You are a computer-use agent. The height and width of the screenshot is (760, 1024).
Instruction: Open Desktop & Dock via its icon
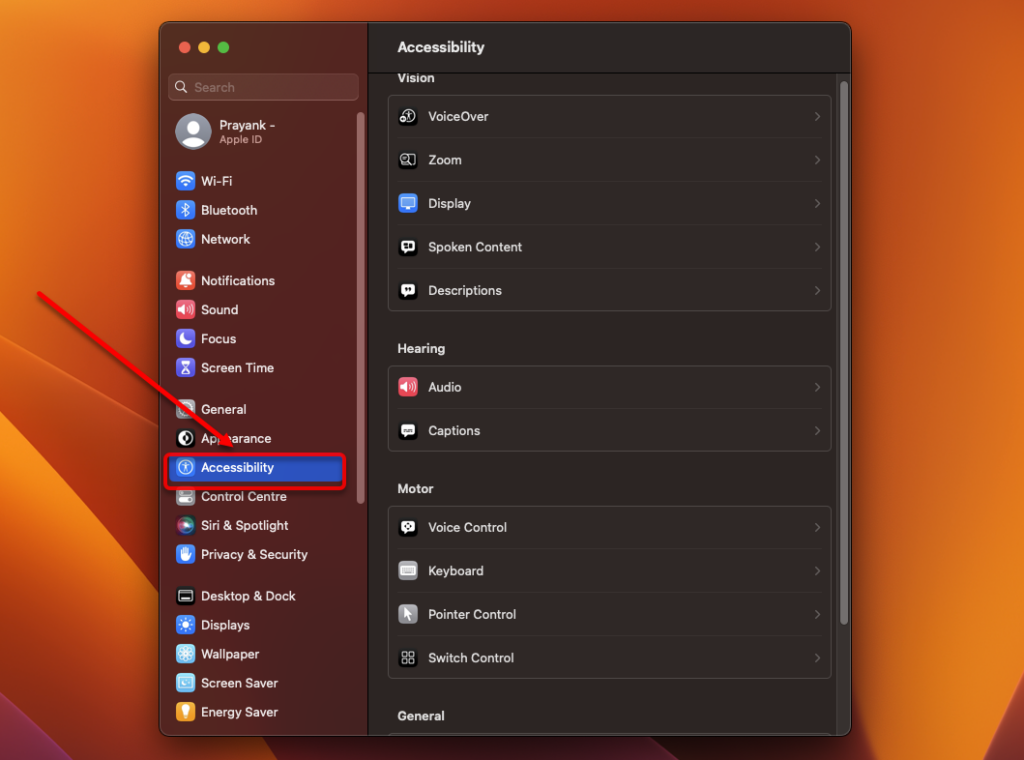coord(185,596)
